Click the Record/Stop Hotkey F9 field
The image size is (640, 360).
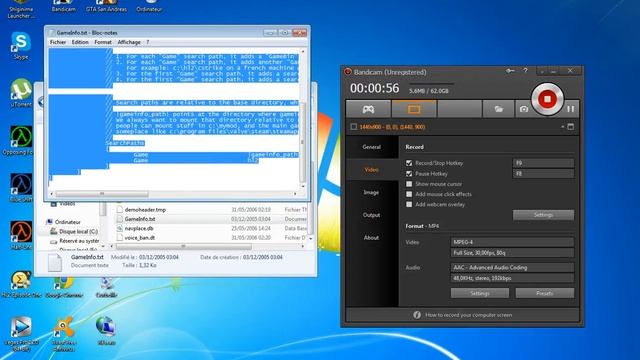pyautogui.click(x=543, y=163)
